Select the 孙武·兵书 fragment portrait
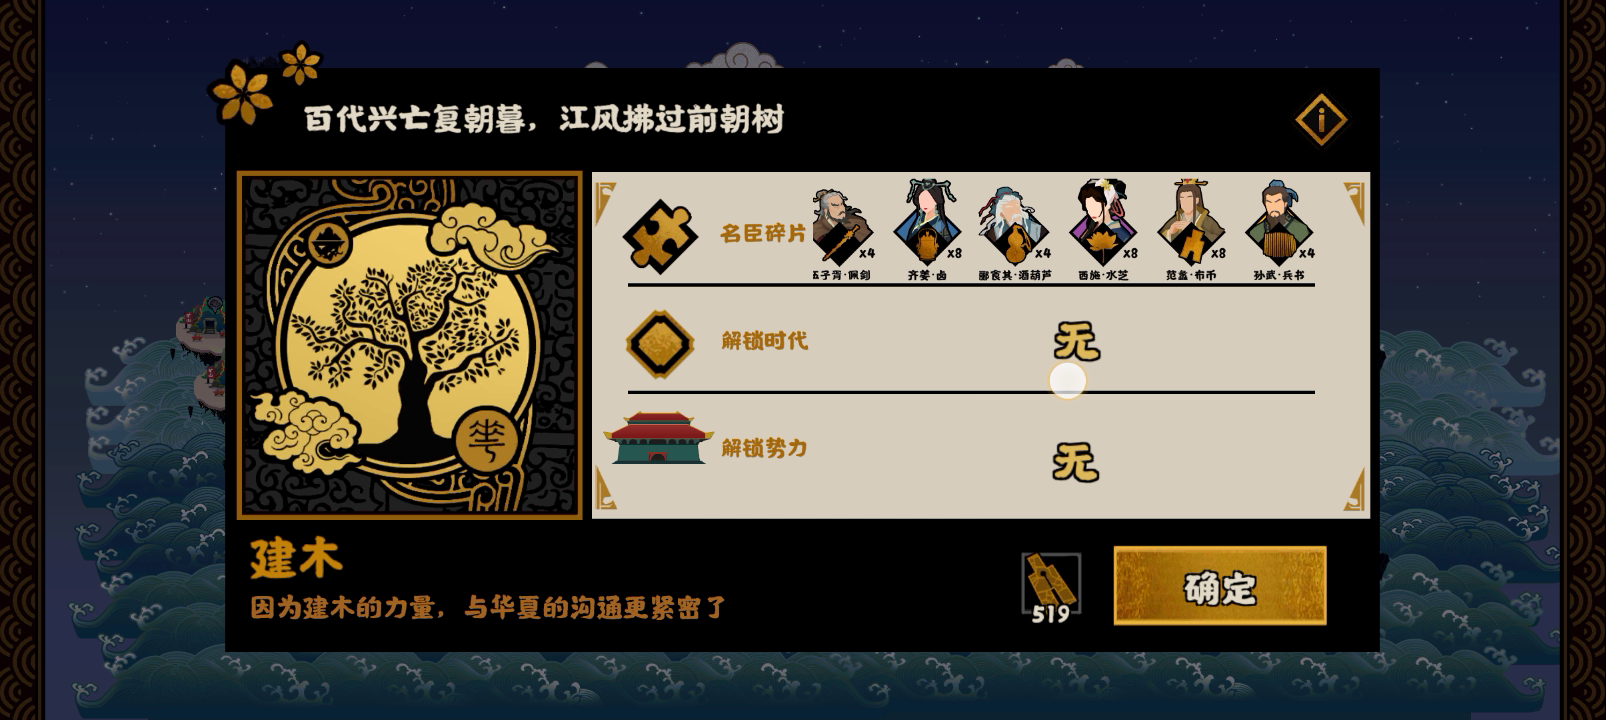Image resolution: width=1606 pixels, height=720 pixels. click(1279, 224)
